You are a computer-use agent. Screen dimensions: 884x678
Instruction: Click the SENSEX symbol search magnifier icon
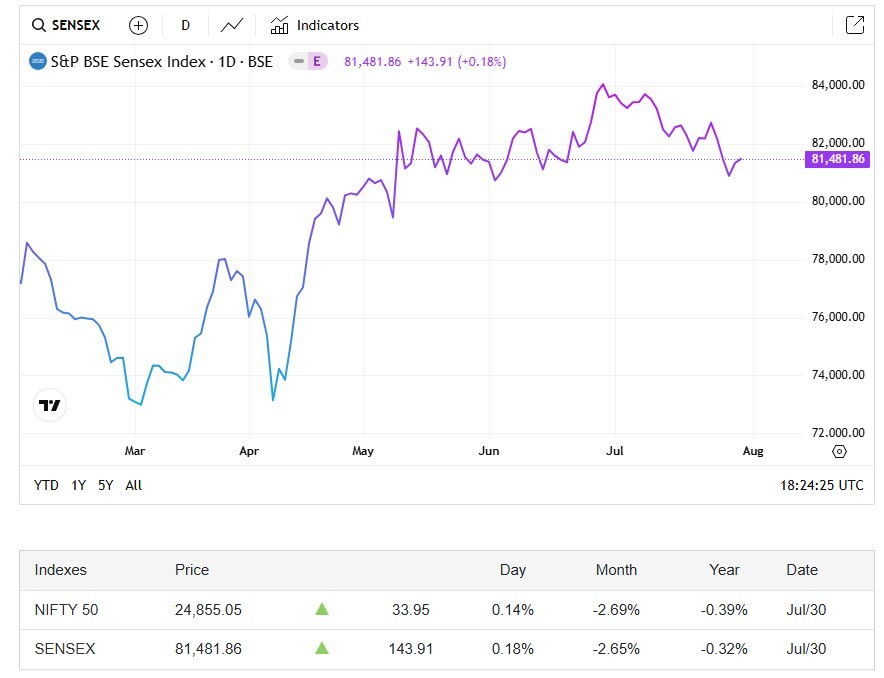tap(39, 25)
